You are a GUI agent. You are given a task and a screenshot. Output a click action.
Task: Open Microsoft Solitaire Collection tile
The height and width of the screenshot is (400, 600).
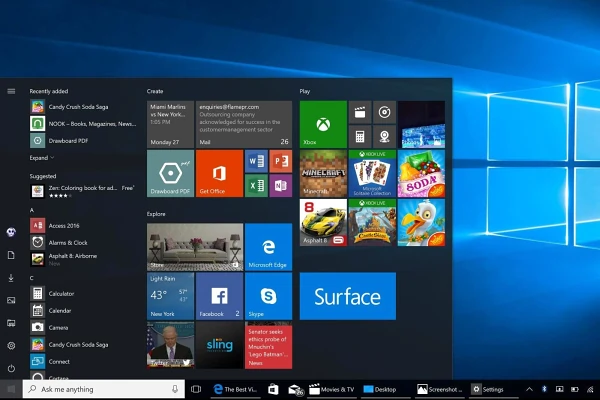click(x=372, y=173)
